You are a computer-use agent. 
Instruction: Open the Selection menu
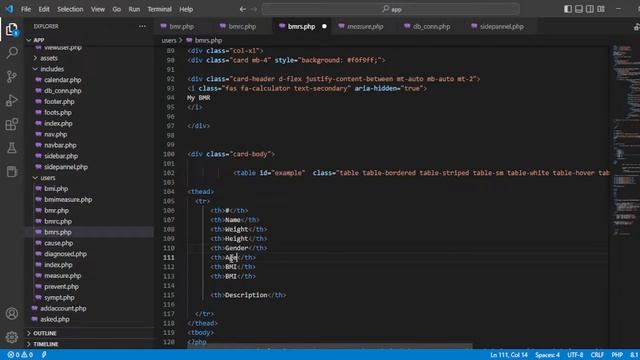coord(70,9)
